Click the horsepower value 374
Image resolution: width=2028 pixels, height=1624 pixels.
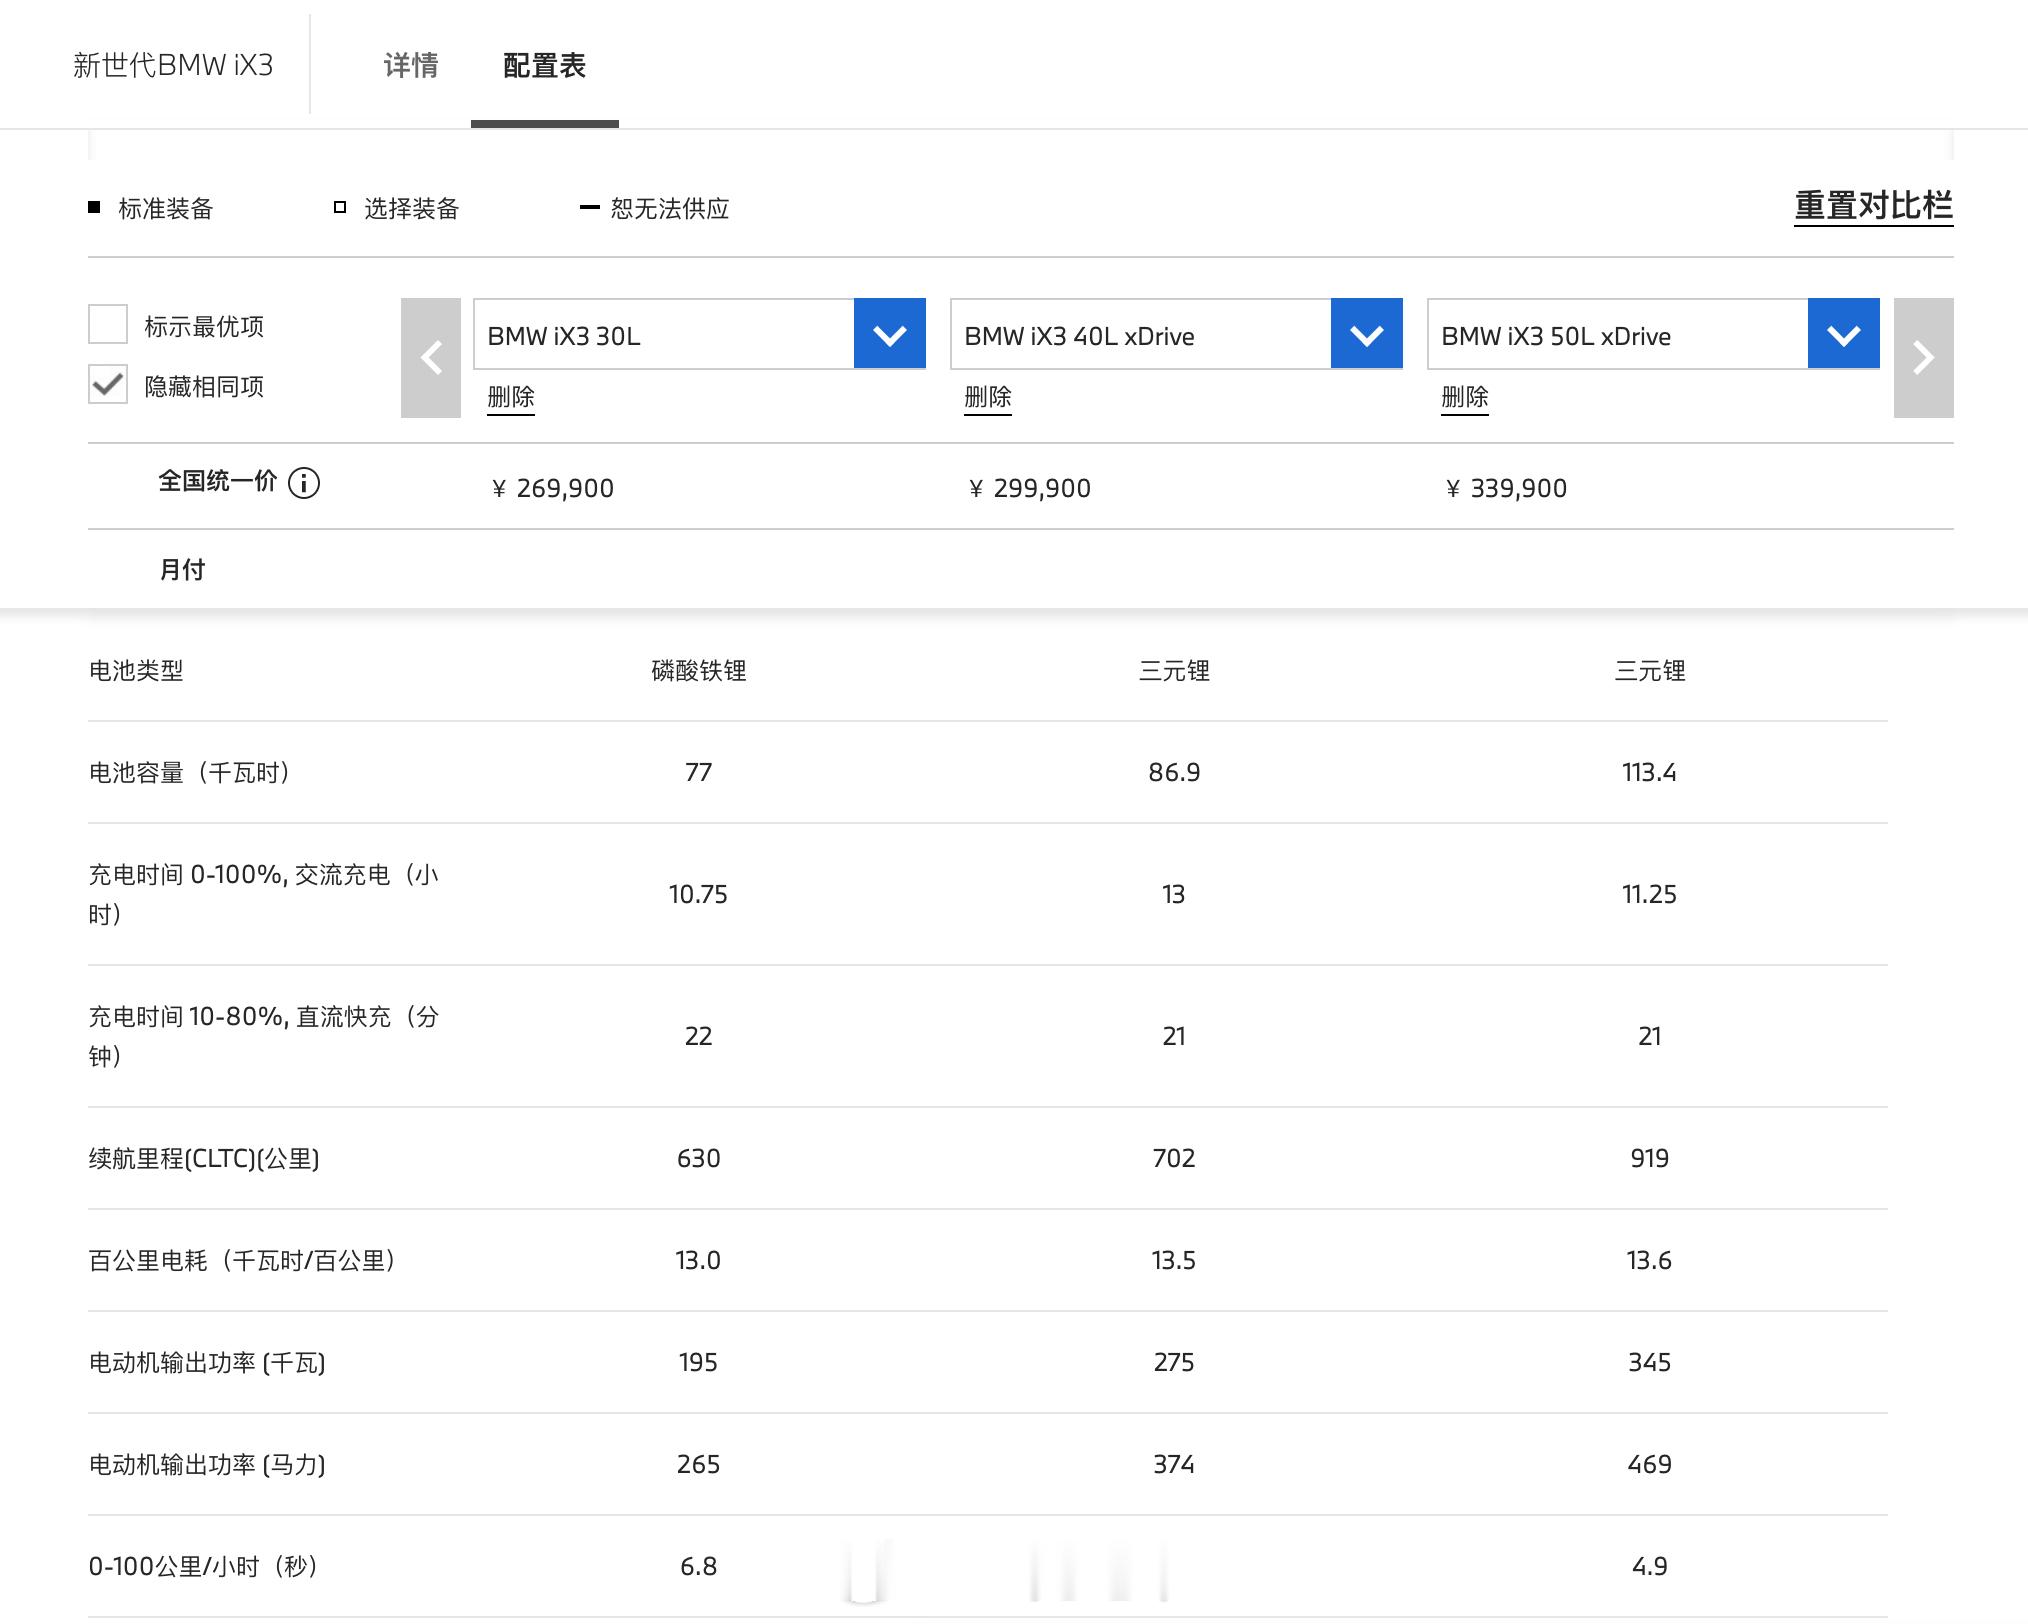pyautogui.click(x=1174, y=1465)
